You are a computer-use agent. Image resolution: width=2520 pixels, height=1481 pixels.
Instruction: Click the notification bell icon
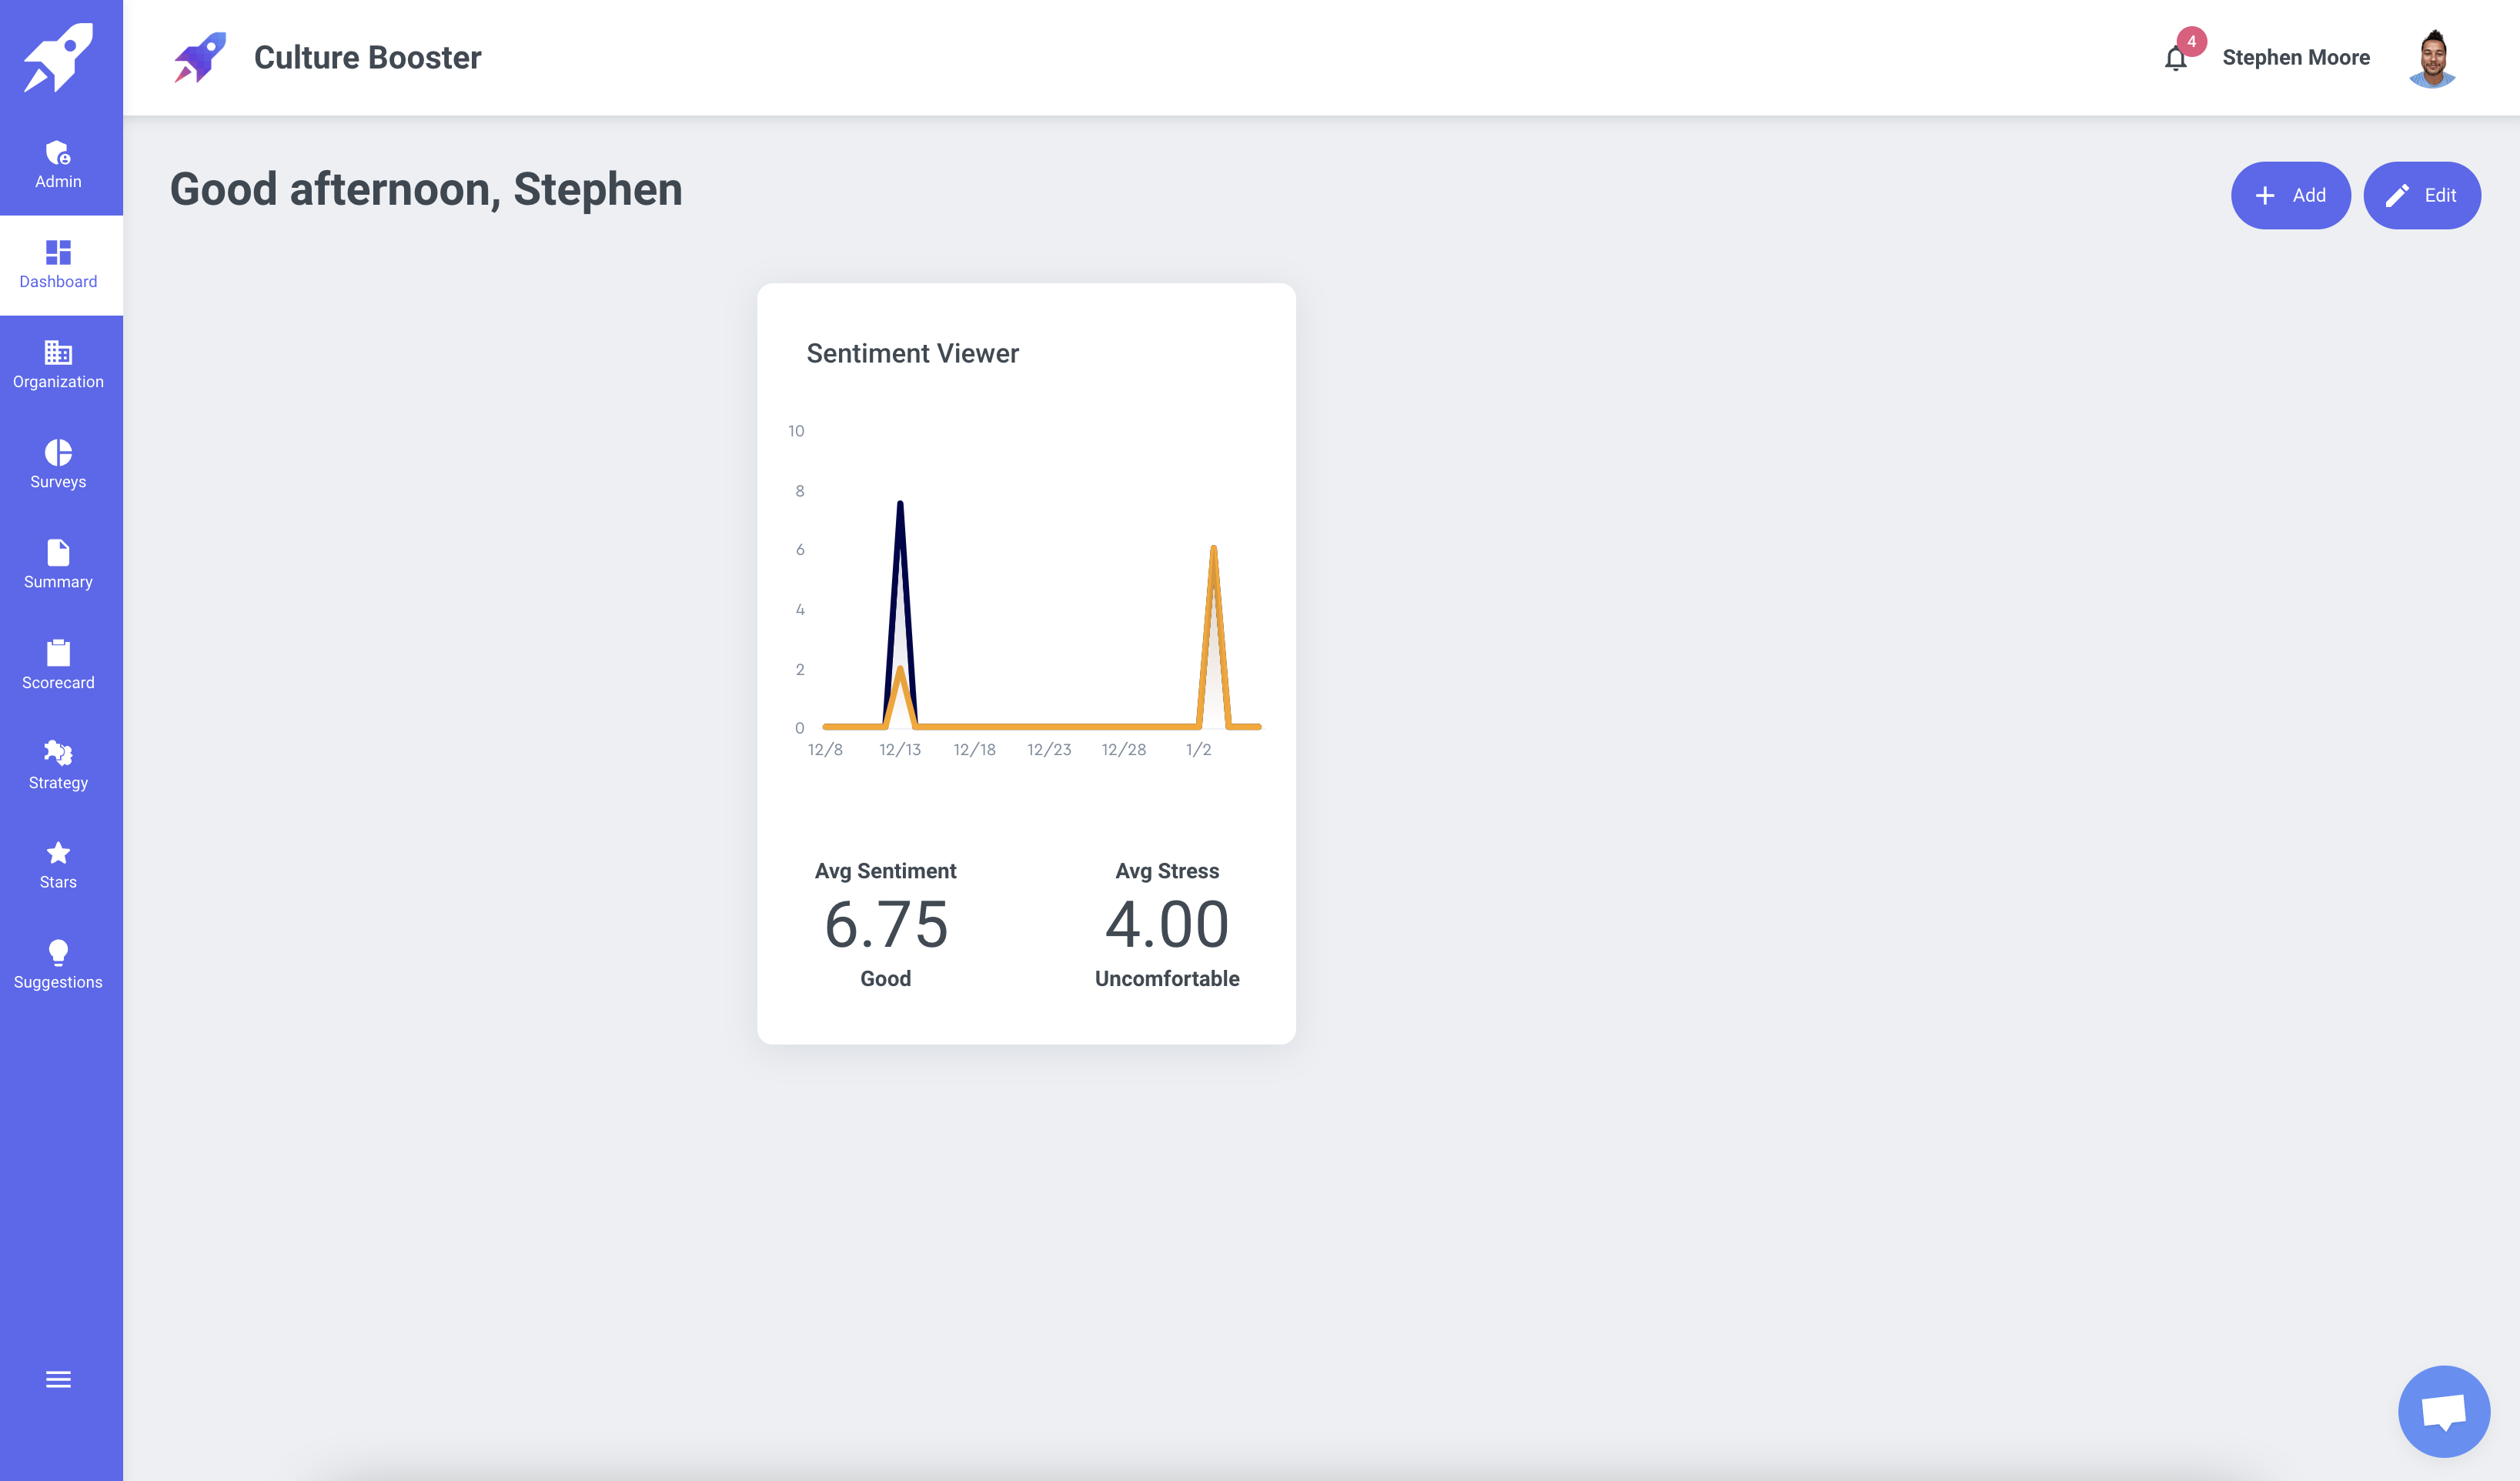(2175, 59)
